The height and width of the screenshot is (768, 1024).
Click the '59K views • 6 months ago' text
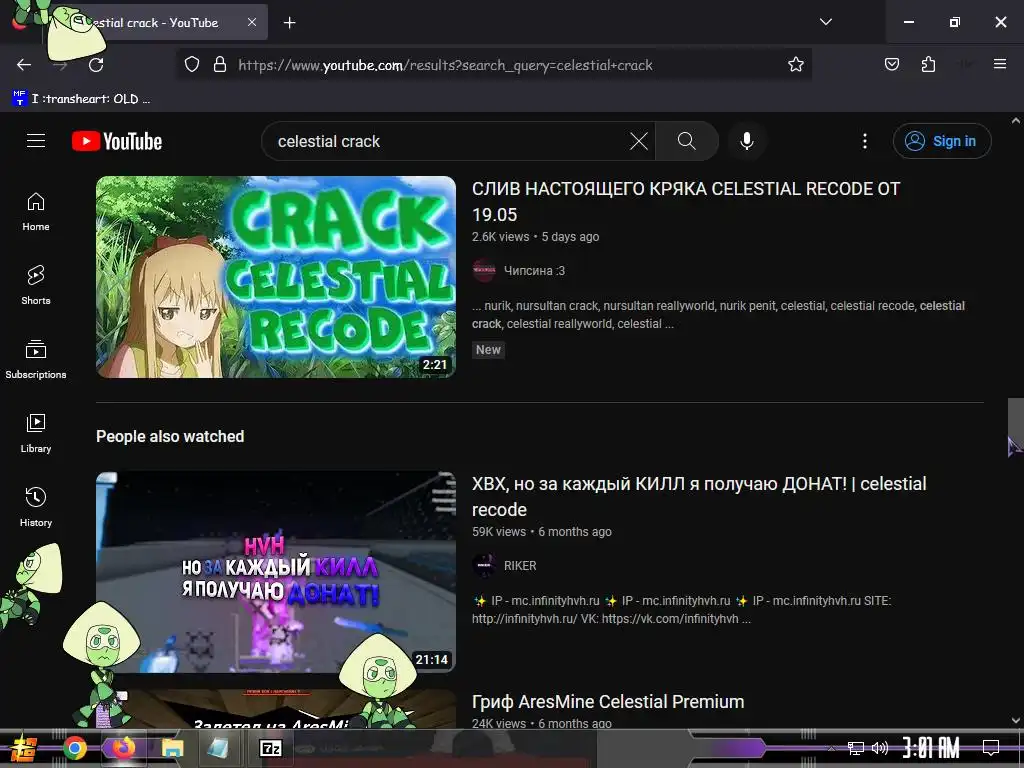541,532
